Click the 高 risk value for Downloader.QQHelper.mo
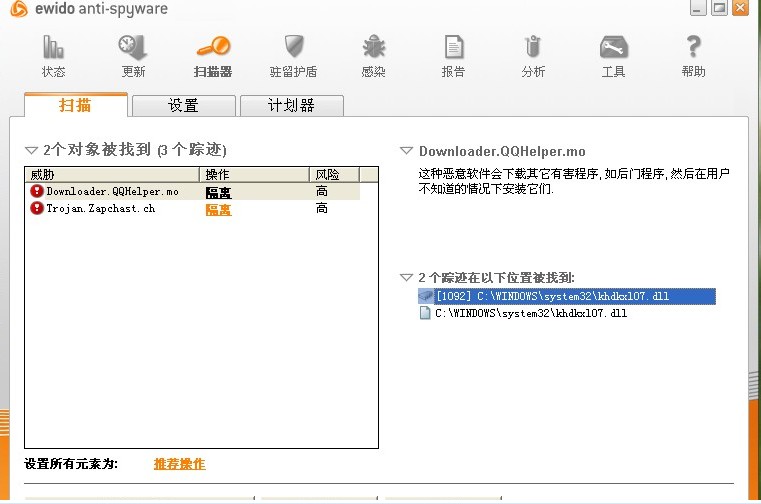The width and height of the screenshot is (761, 504). point(322,191)
